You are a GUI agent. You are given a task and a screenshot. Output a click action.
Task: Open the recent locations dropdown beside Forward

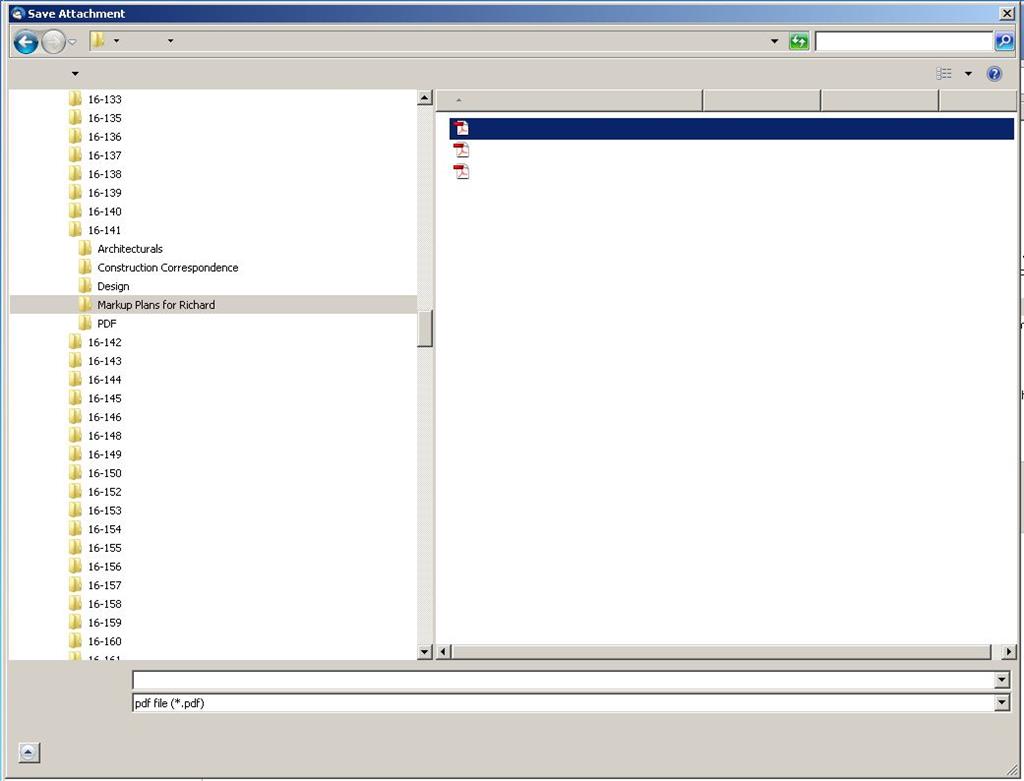click(x=72, y=42)
